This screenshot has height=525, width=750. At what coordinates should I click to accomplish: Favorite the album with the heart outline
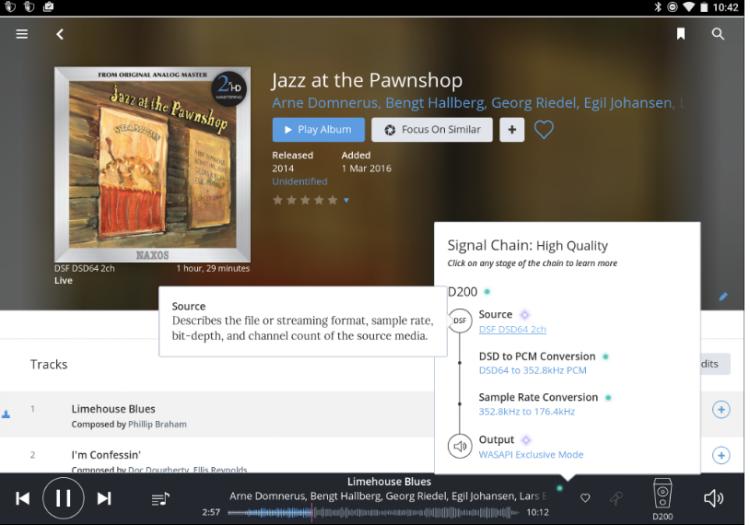tap(543, 130)
